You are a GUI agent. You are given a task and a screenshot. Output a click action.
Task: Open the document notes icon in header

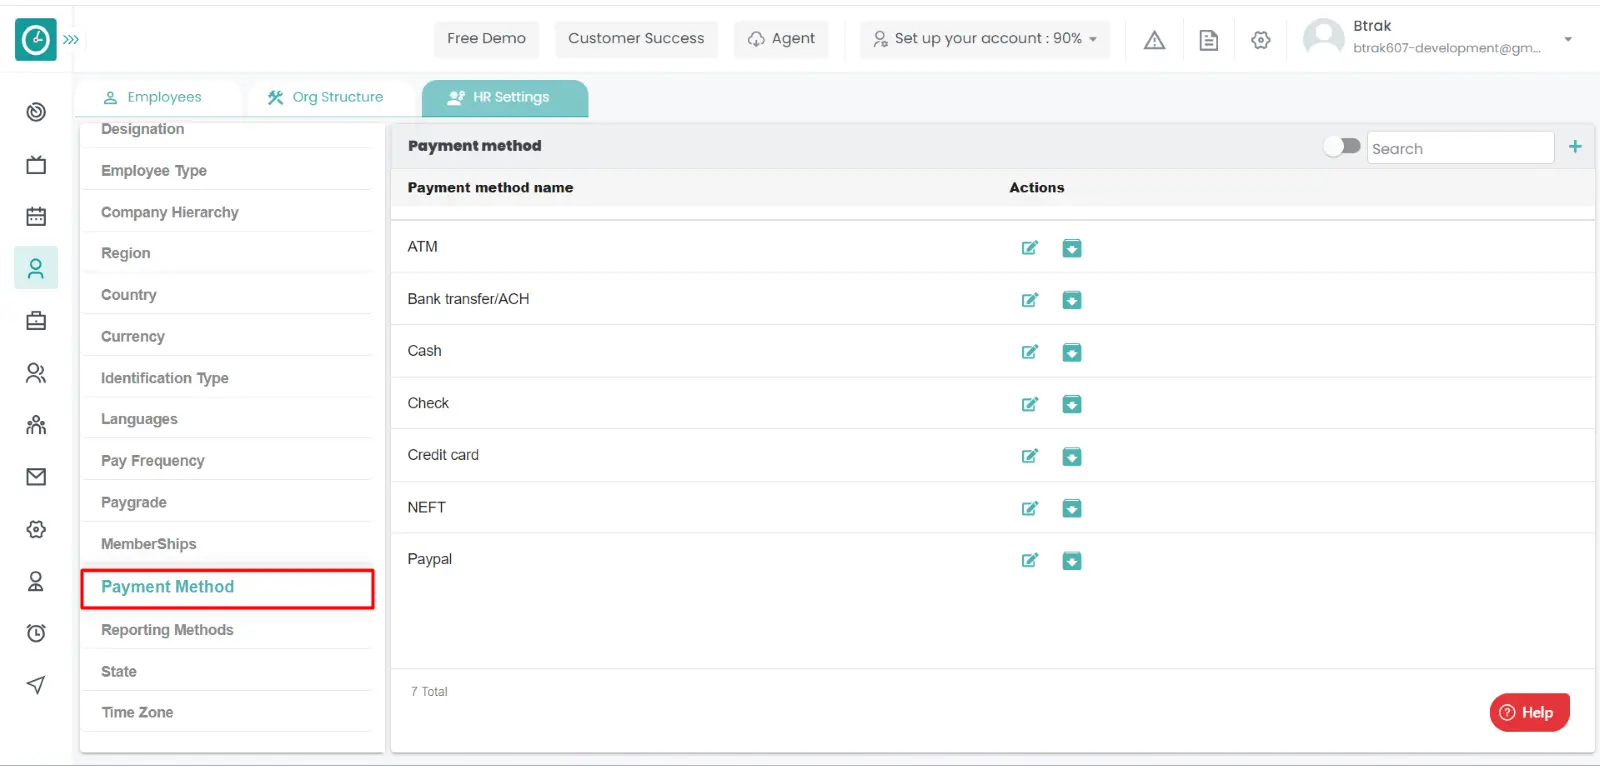pyautogui.click(x=1208, y=40)
